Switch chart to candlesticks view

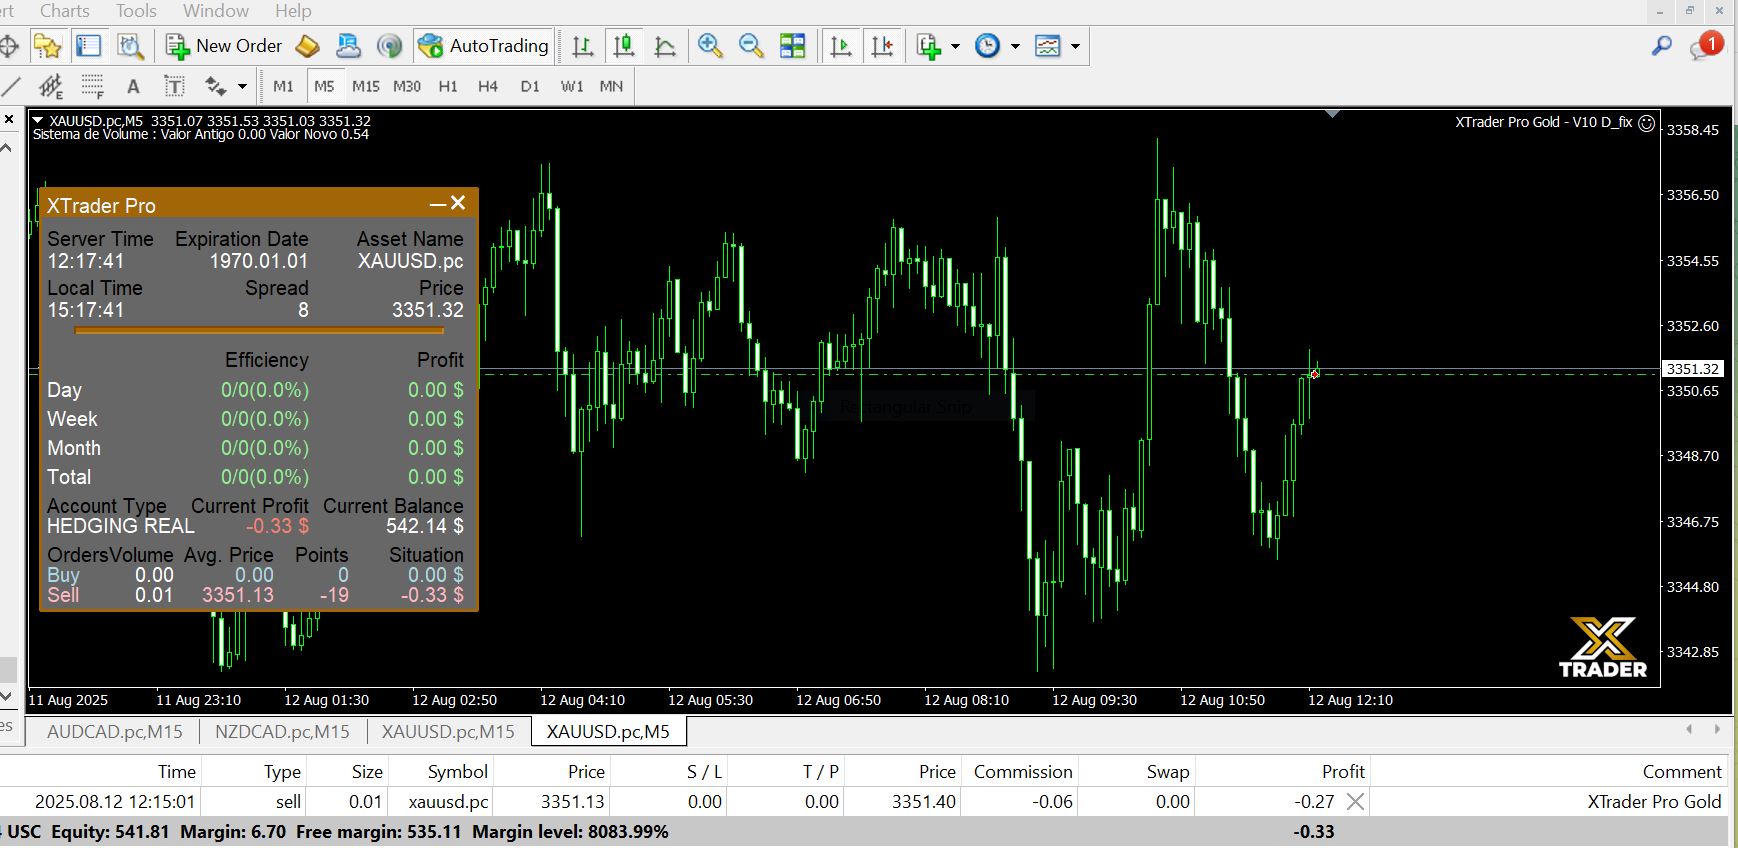click(x=624, y=46)
